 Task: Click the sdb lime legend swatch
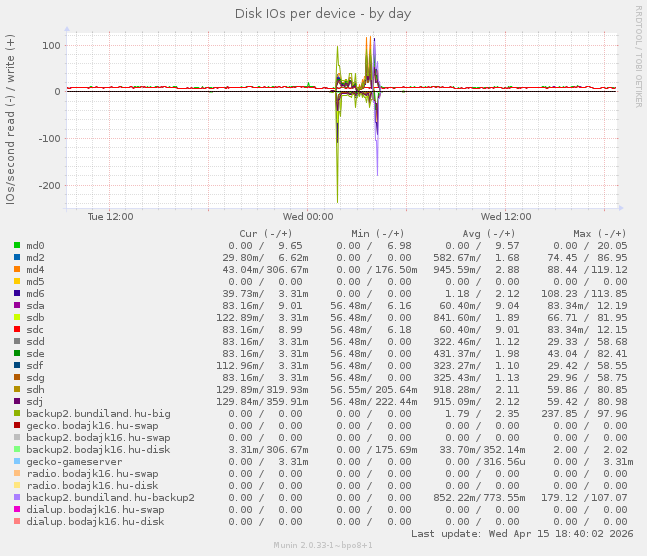pyautogui.click(x=17, y=317)
